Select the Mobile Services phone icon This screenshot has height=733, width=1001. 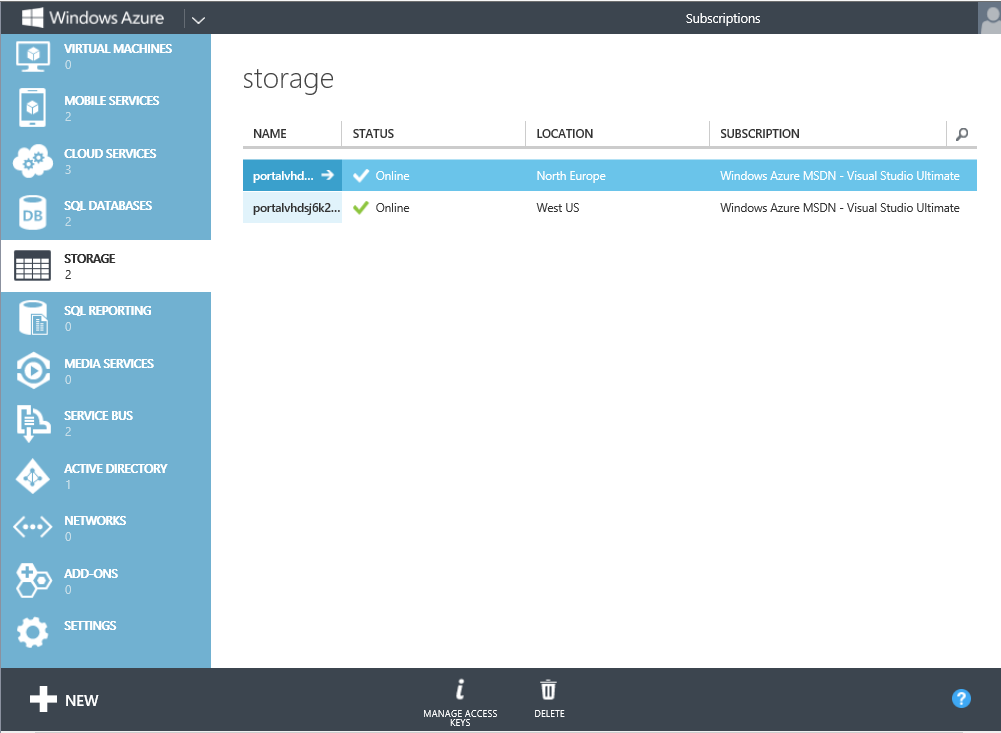click(33, 108)
